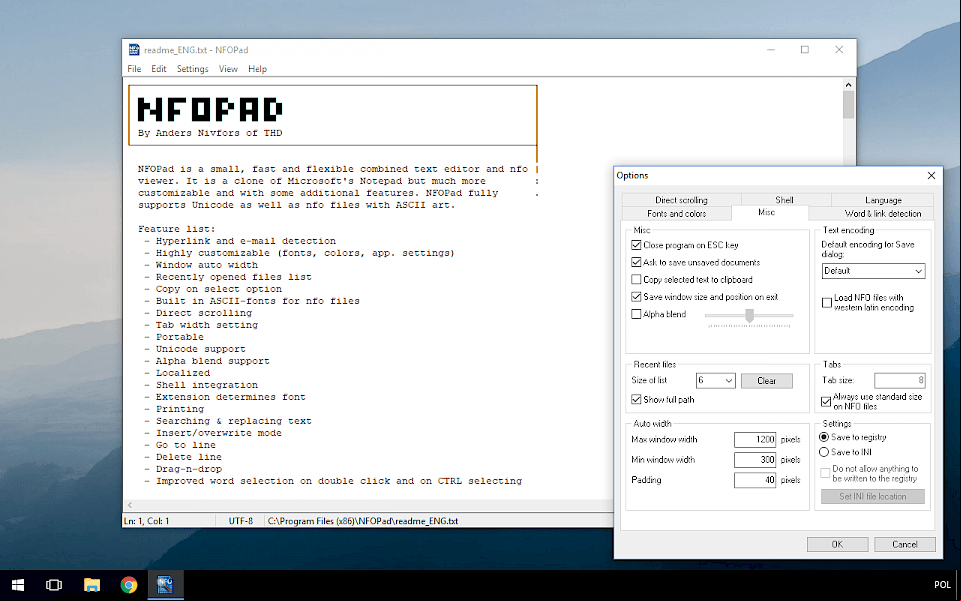This screenshot has height=601, width=961.
Task: Launch File Explorer from the taskbar
Action: coord(92,585)
